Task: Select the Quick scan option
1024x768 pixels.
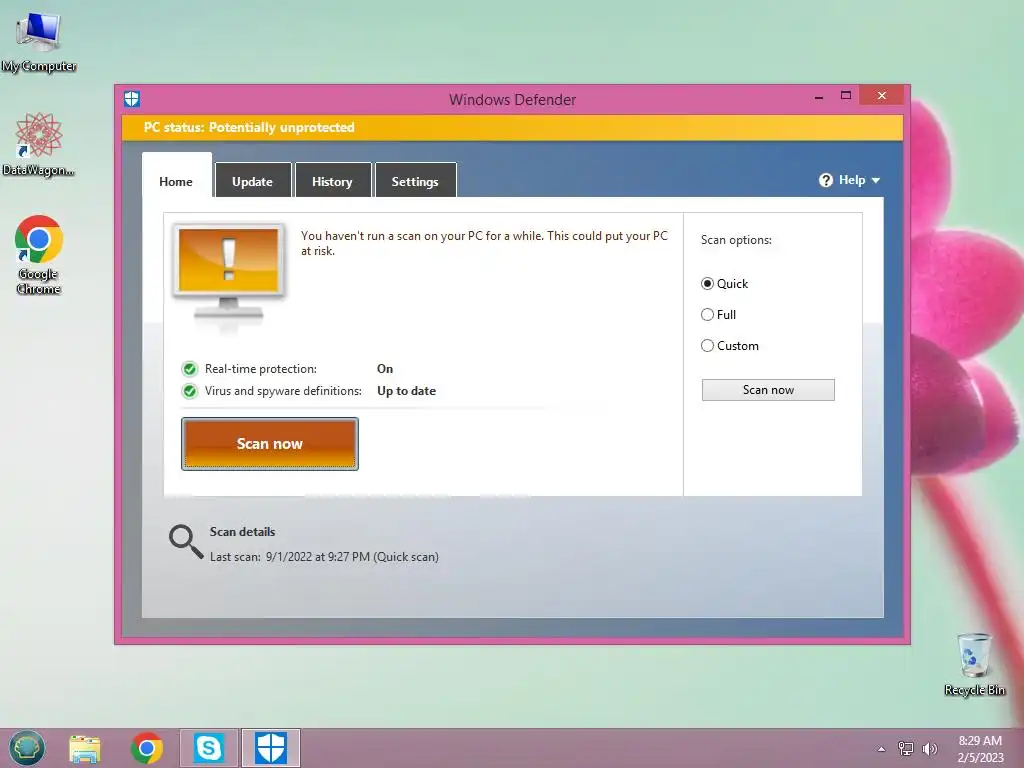Action: click(x=724, y=283)
